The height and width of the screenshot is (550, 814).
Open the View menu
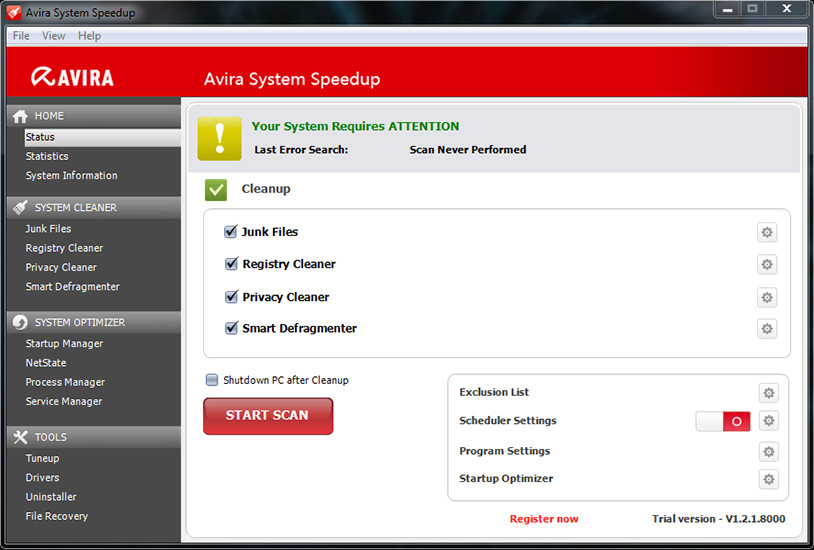[53, 36]
